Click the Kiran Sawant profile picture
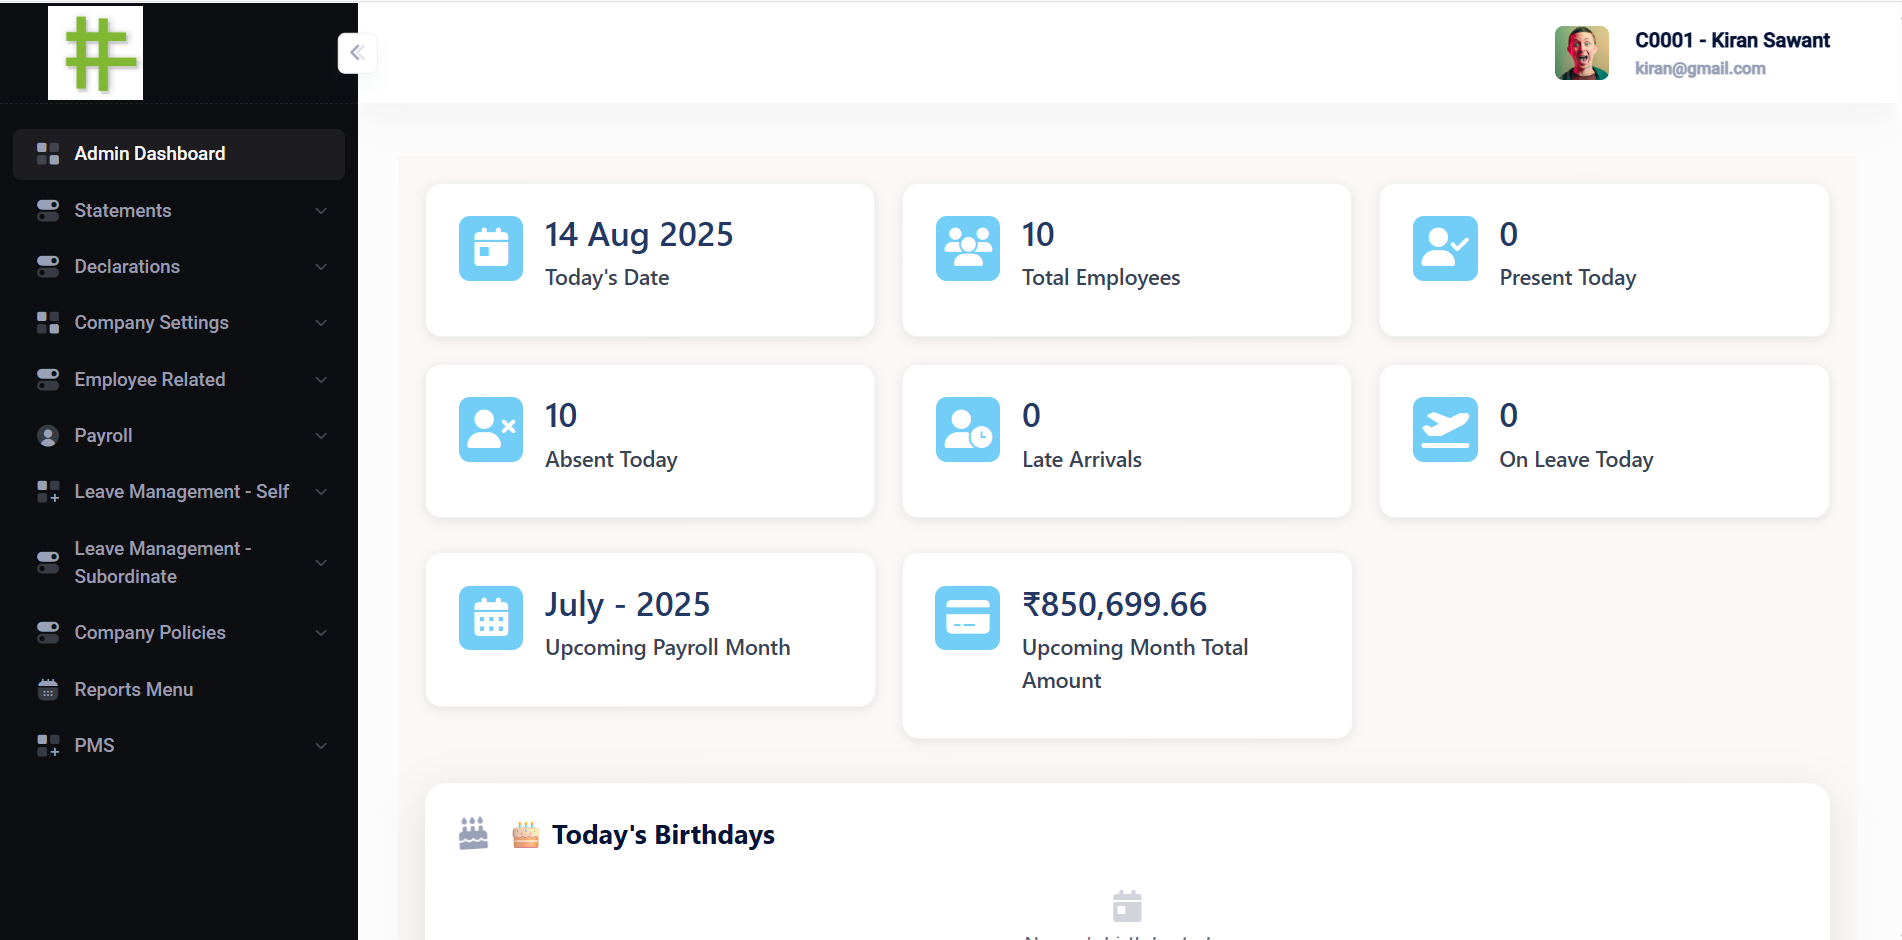Viewport: 1902px width, 940px height. click(x=1581, y=52)
